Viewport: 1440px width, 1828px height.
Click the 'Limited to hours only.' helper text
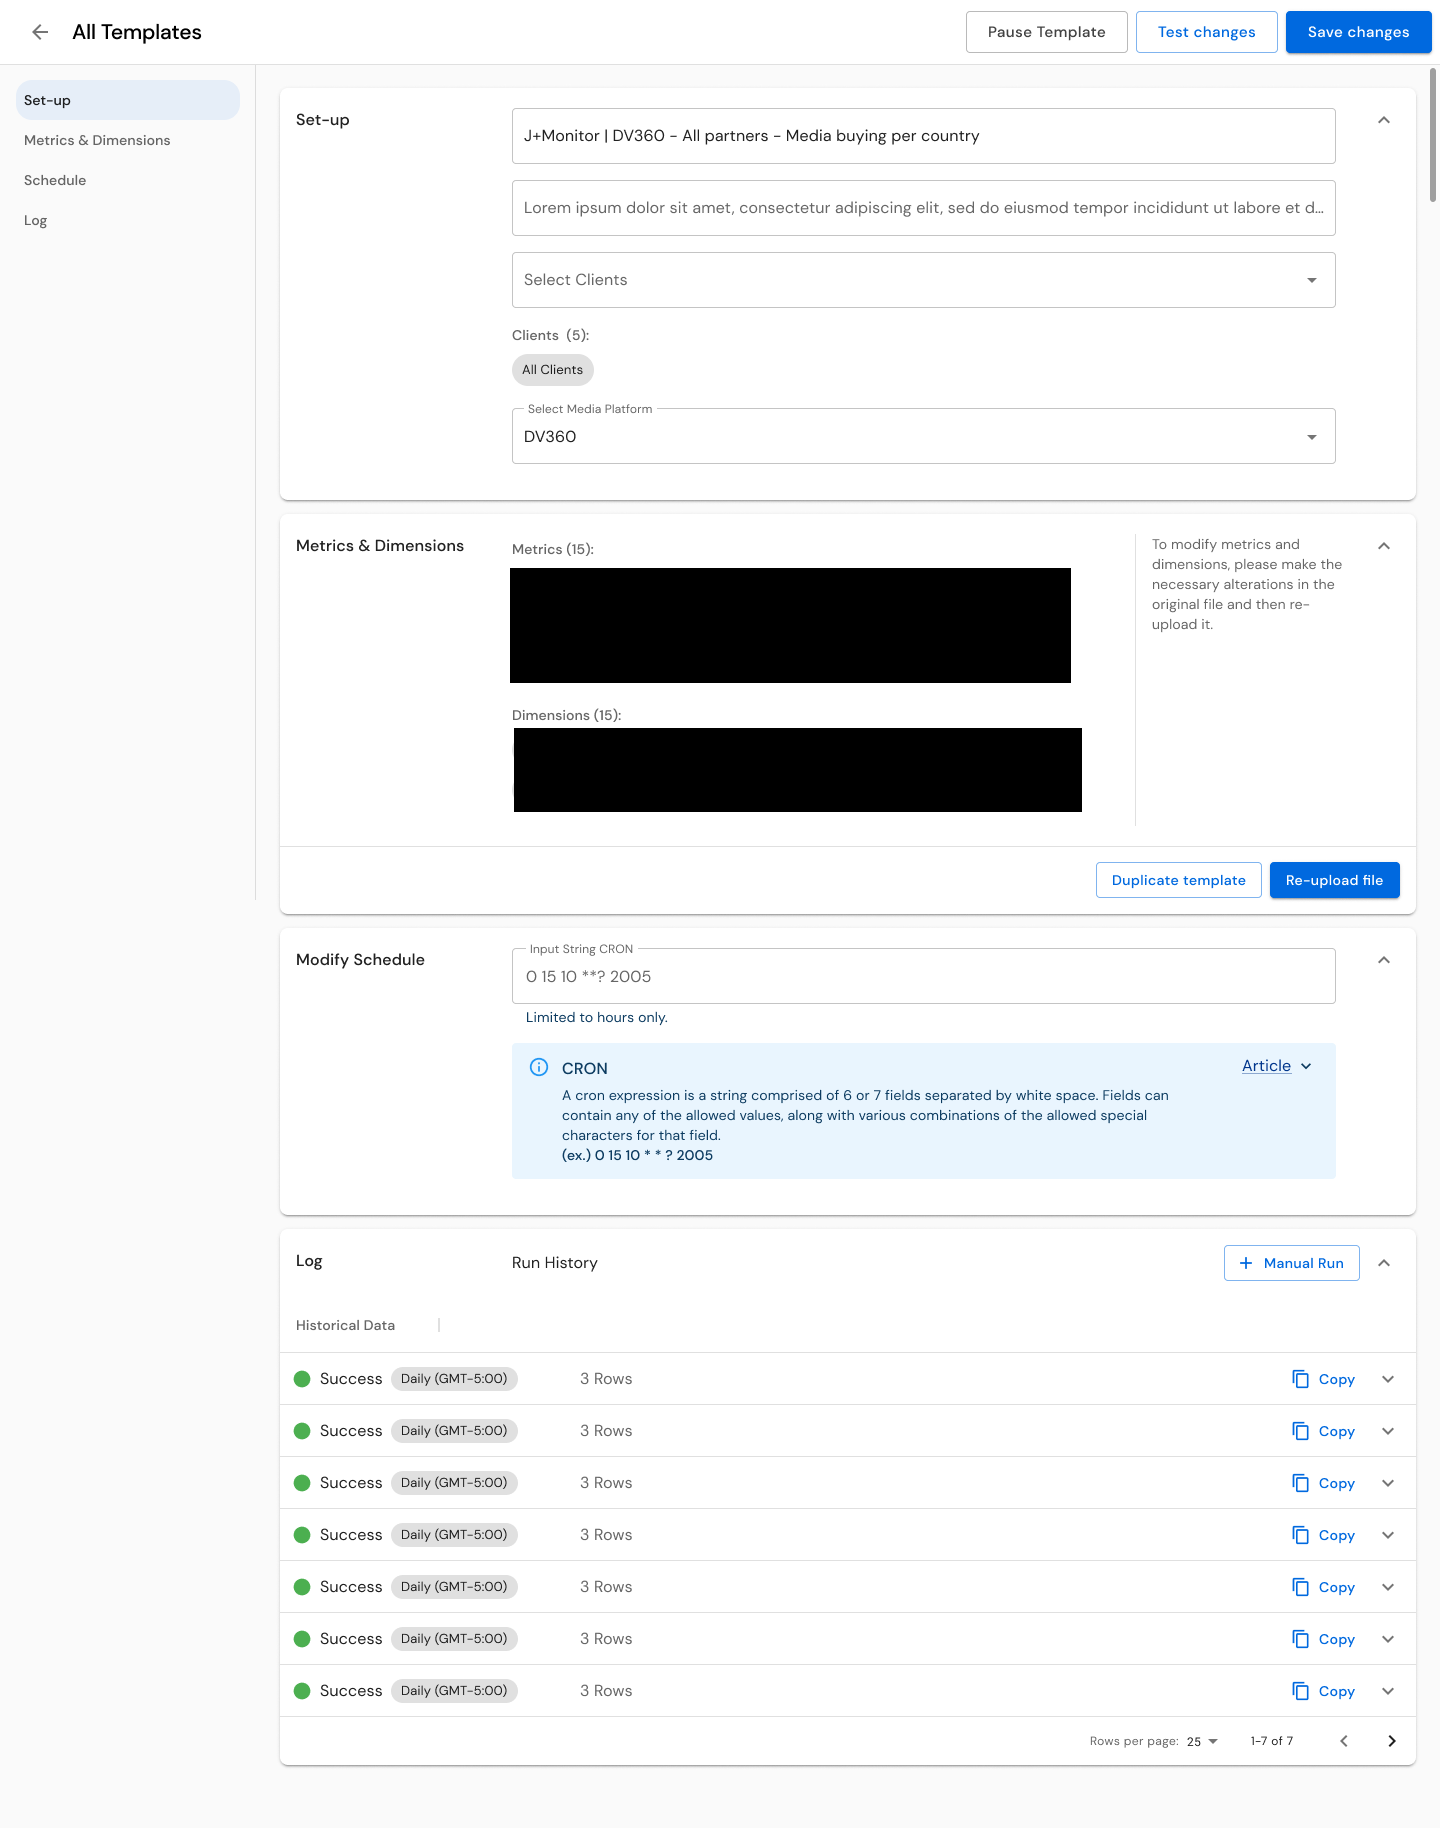tap(596, 1017)
